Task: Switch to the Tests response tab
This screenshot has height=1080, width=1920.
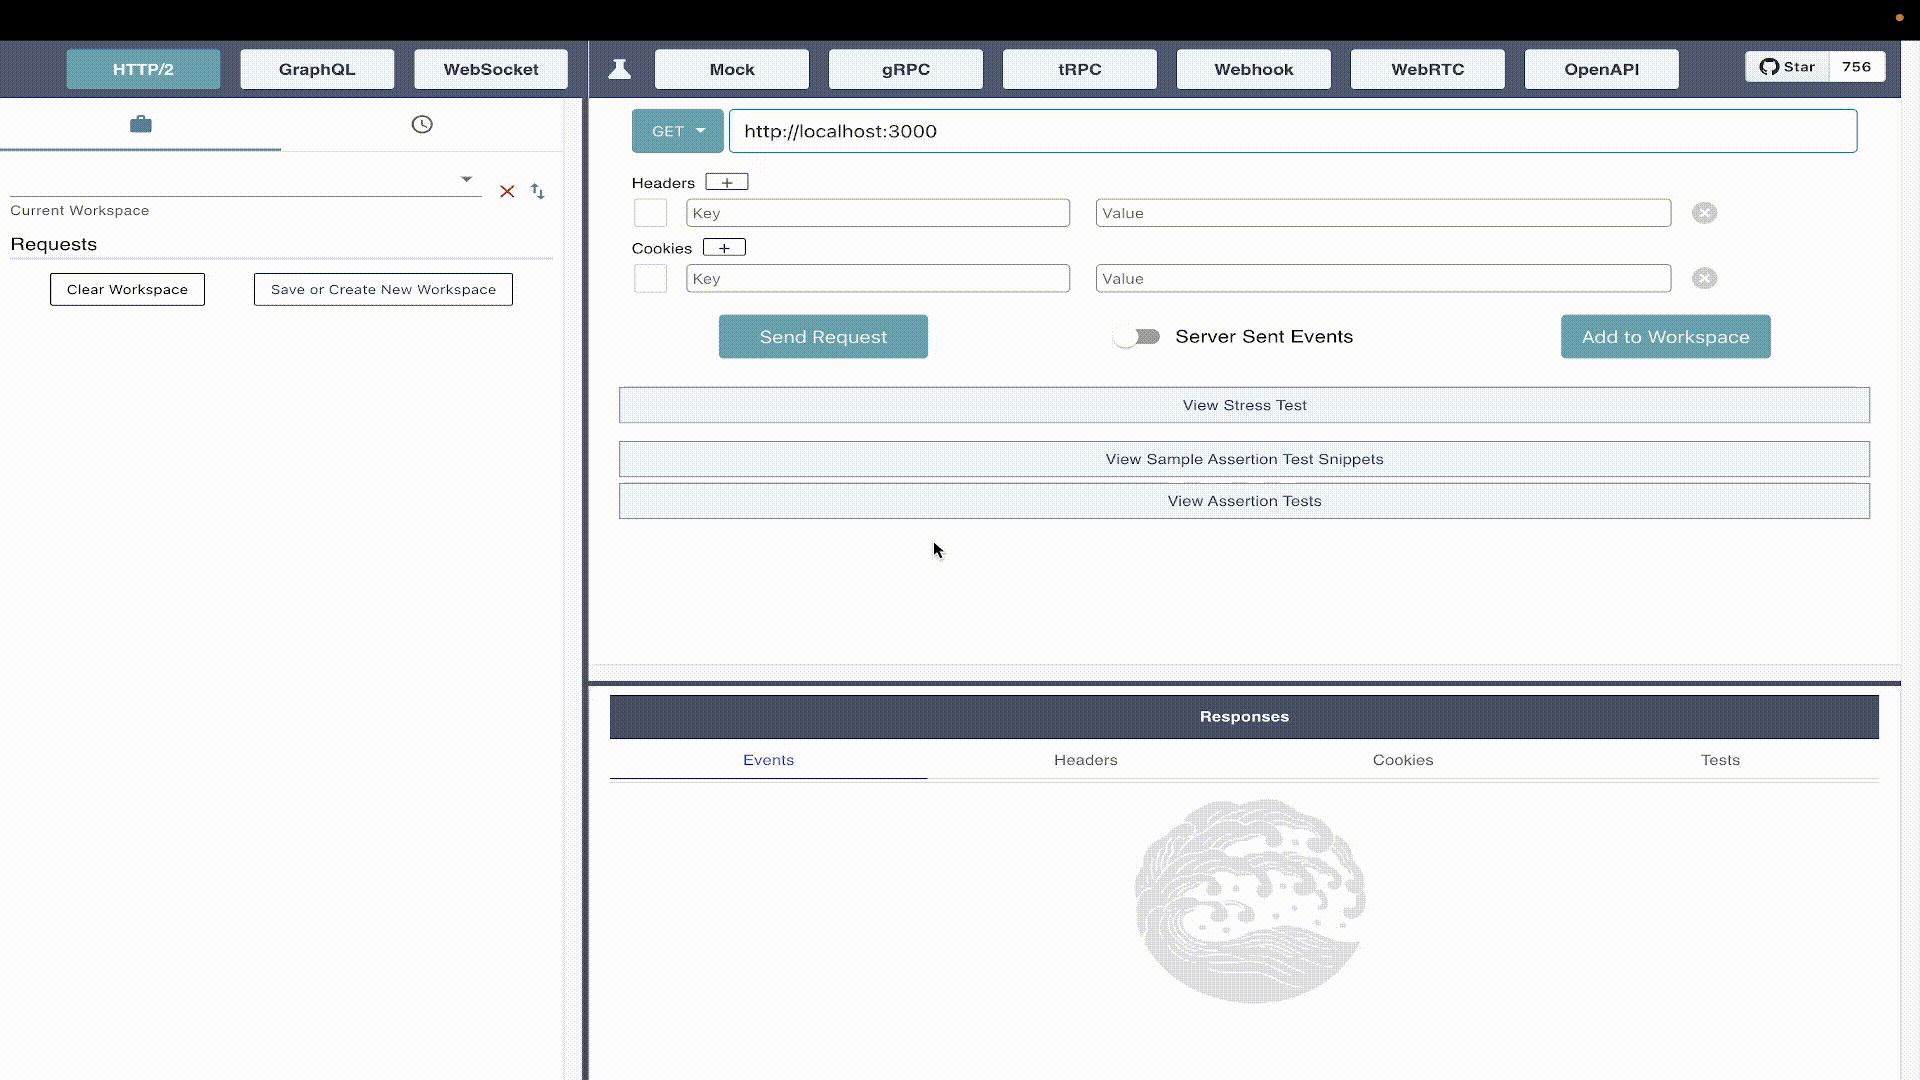Action: pyautogui.click(x=1720, y=760)
